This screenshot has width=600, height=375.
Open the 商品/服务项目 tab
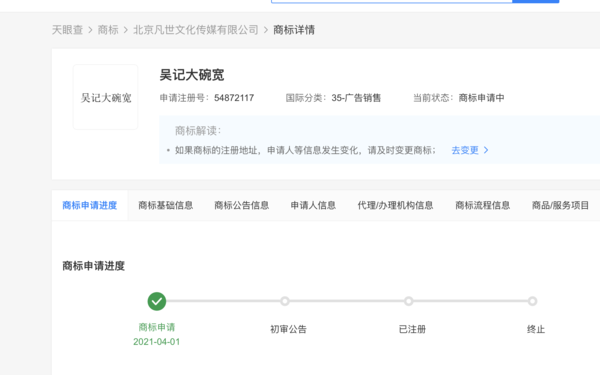point(560,205)
